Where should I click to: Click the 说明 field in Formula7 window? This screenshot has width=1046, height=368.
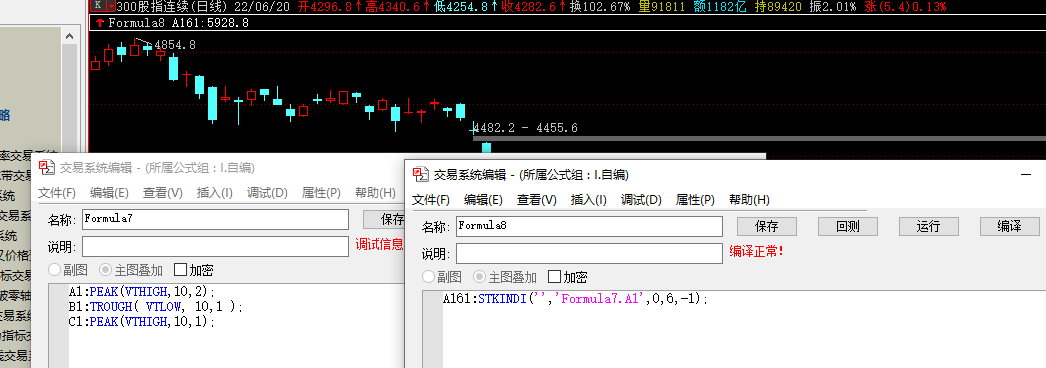(215, 246)
